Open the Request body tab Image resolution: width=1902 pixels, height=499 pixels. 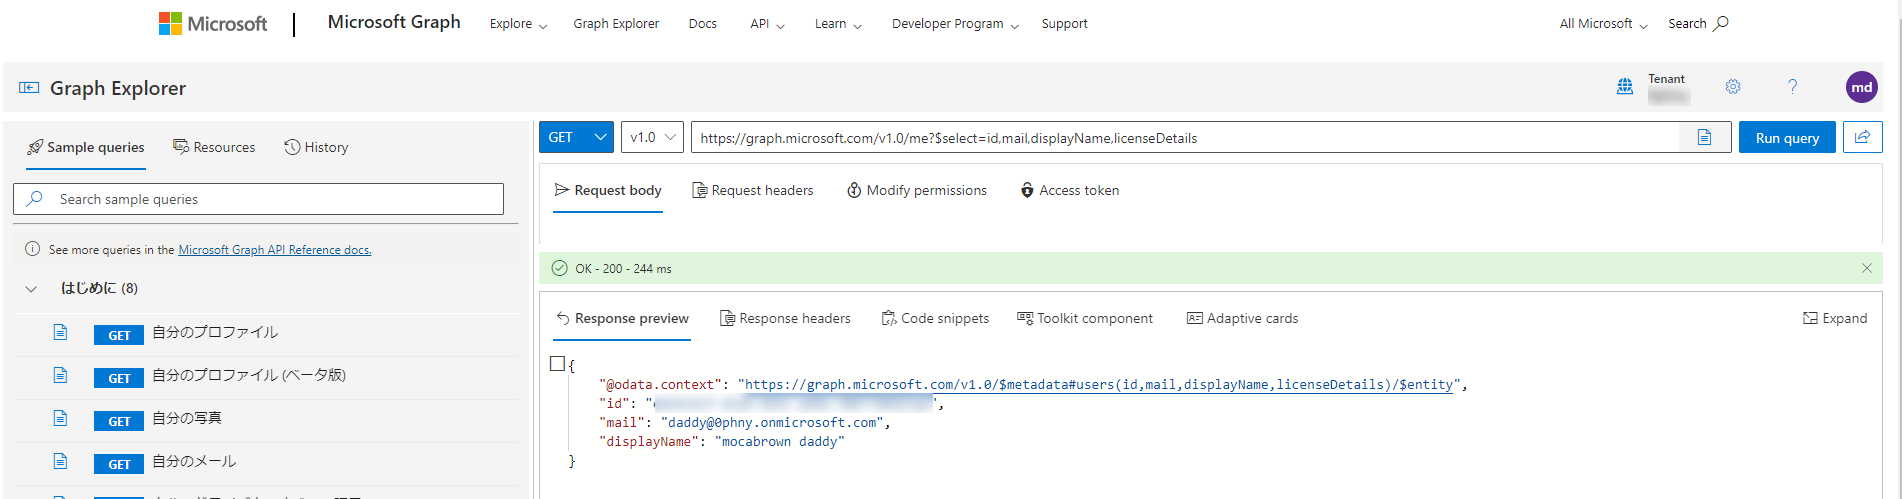(608, 190)
